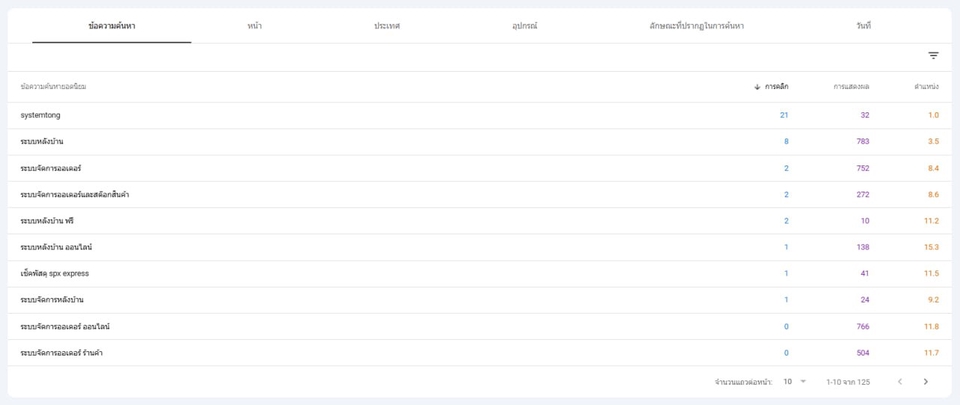Switch to the หน้า tab
960x405 pixels.
click(x=255, y=26)
